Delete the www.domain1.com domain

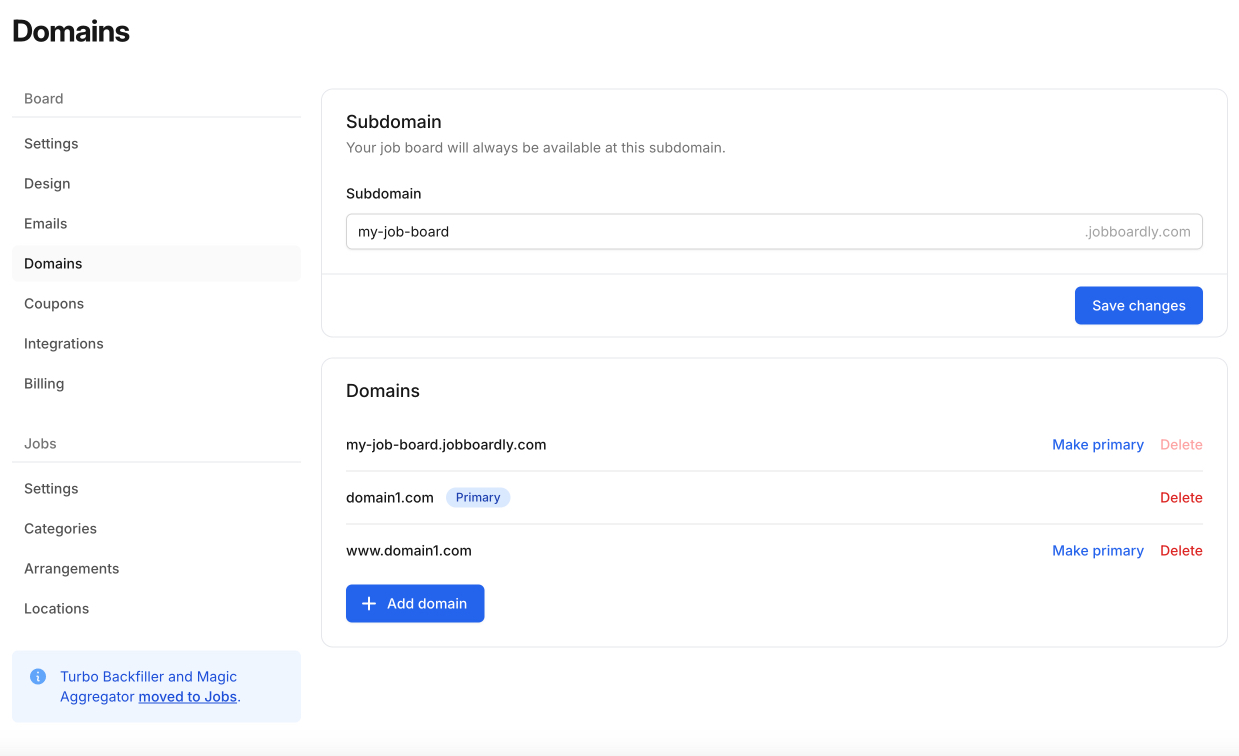coord(1181,550)
